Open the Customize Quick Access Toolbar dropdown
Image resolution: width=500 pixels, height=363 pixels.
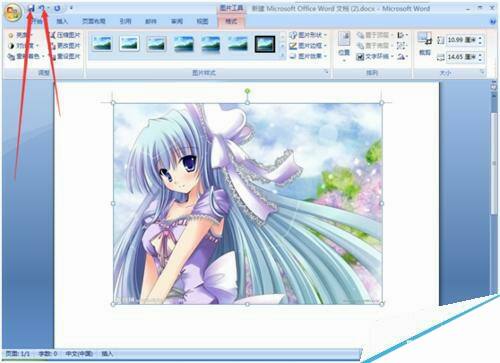click(x=71, y=8)
